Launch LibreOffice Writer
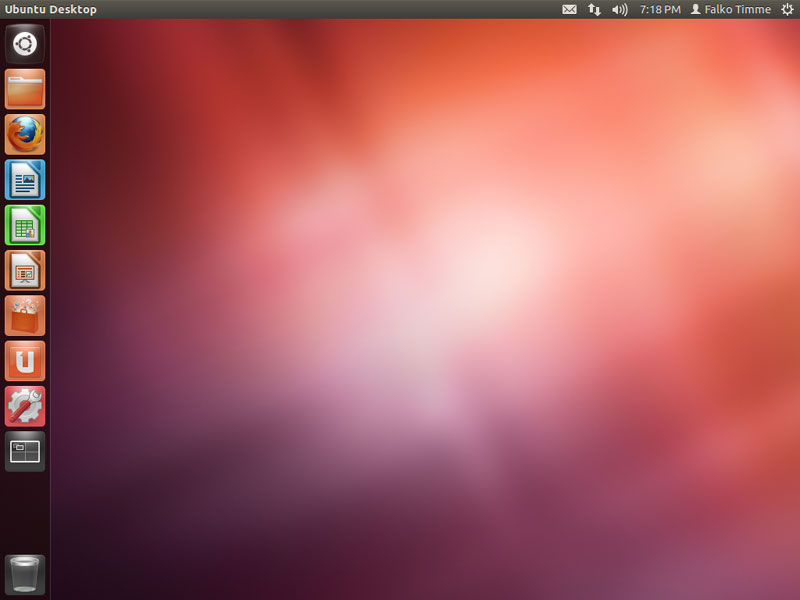The width and height of the screenshot is (800, 600). click(25, 180)
